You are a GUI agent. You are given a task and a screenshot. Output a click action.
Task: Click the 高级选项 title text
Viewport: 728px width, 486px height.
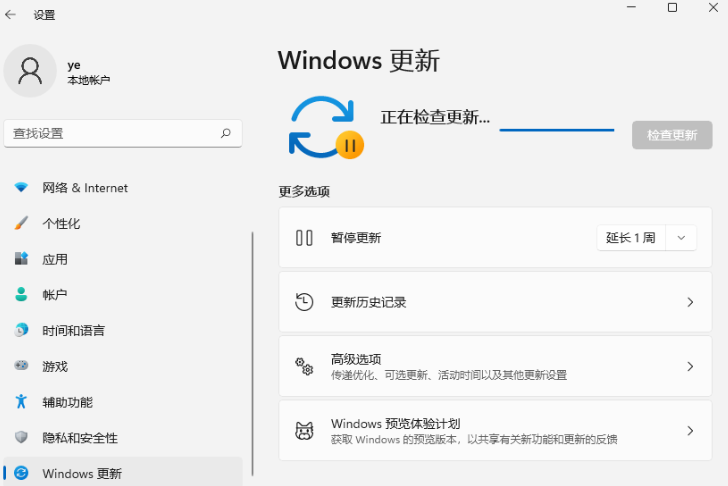click(x=356, y=359)
